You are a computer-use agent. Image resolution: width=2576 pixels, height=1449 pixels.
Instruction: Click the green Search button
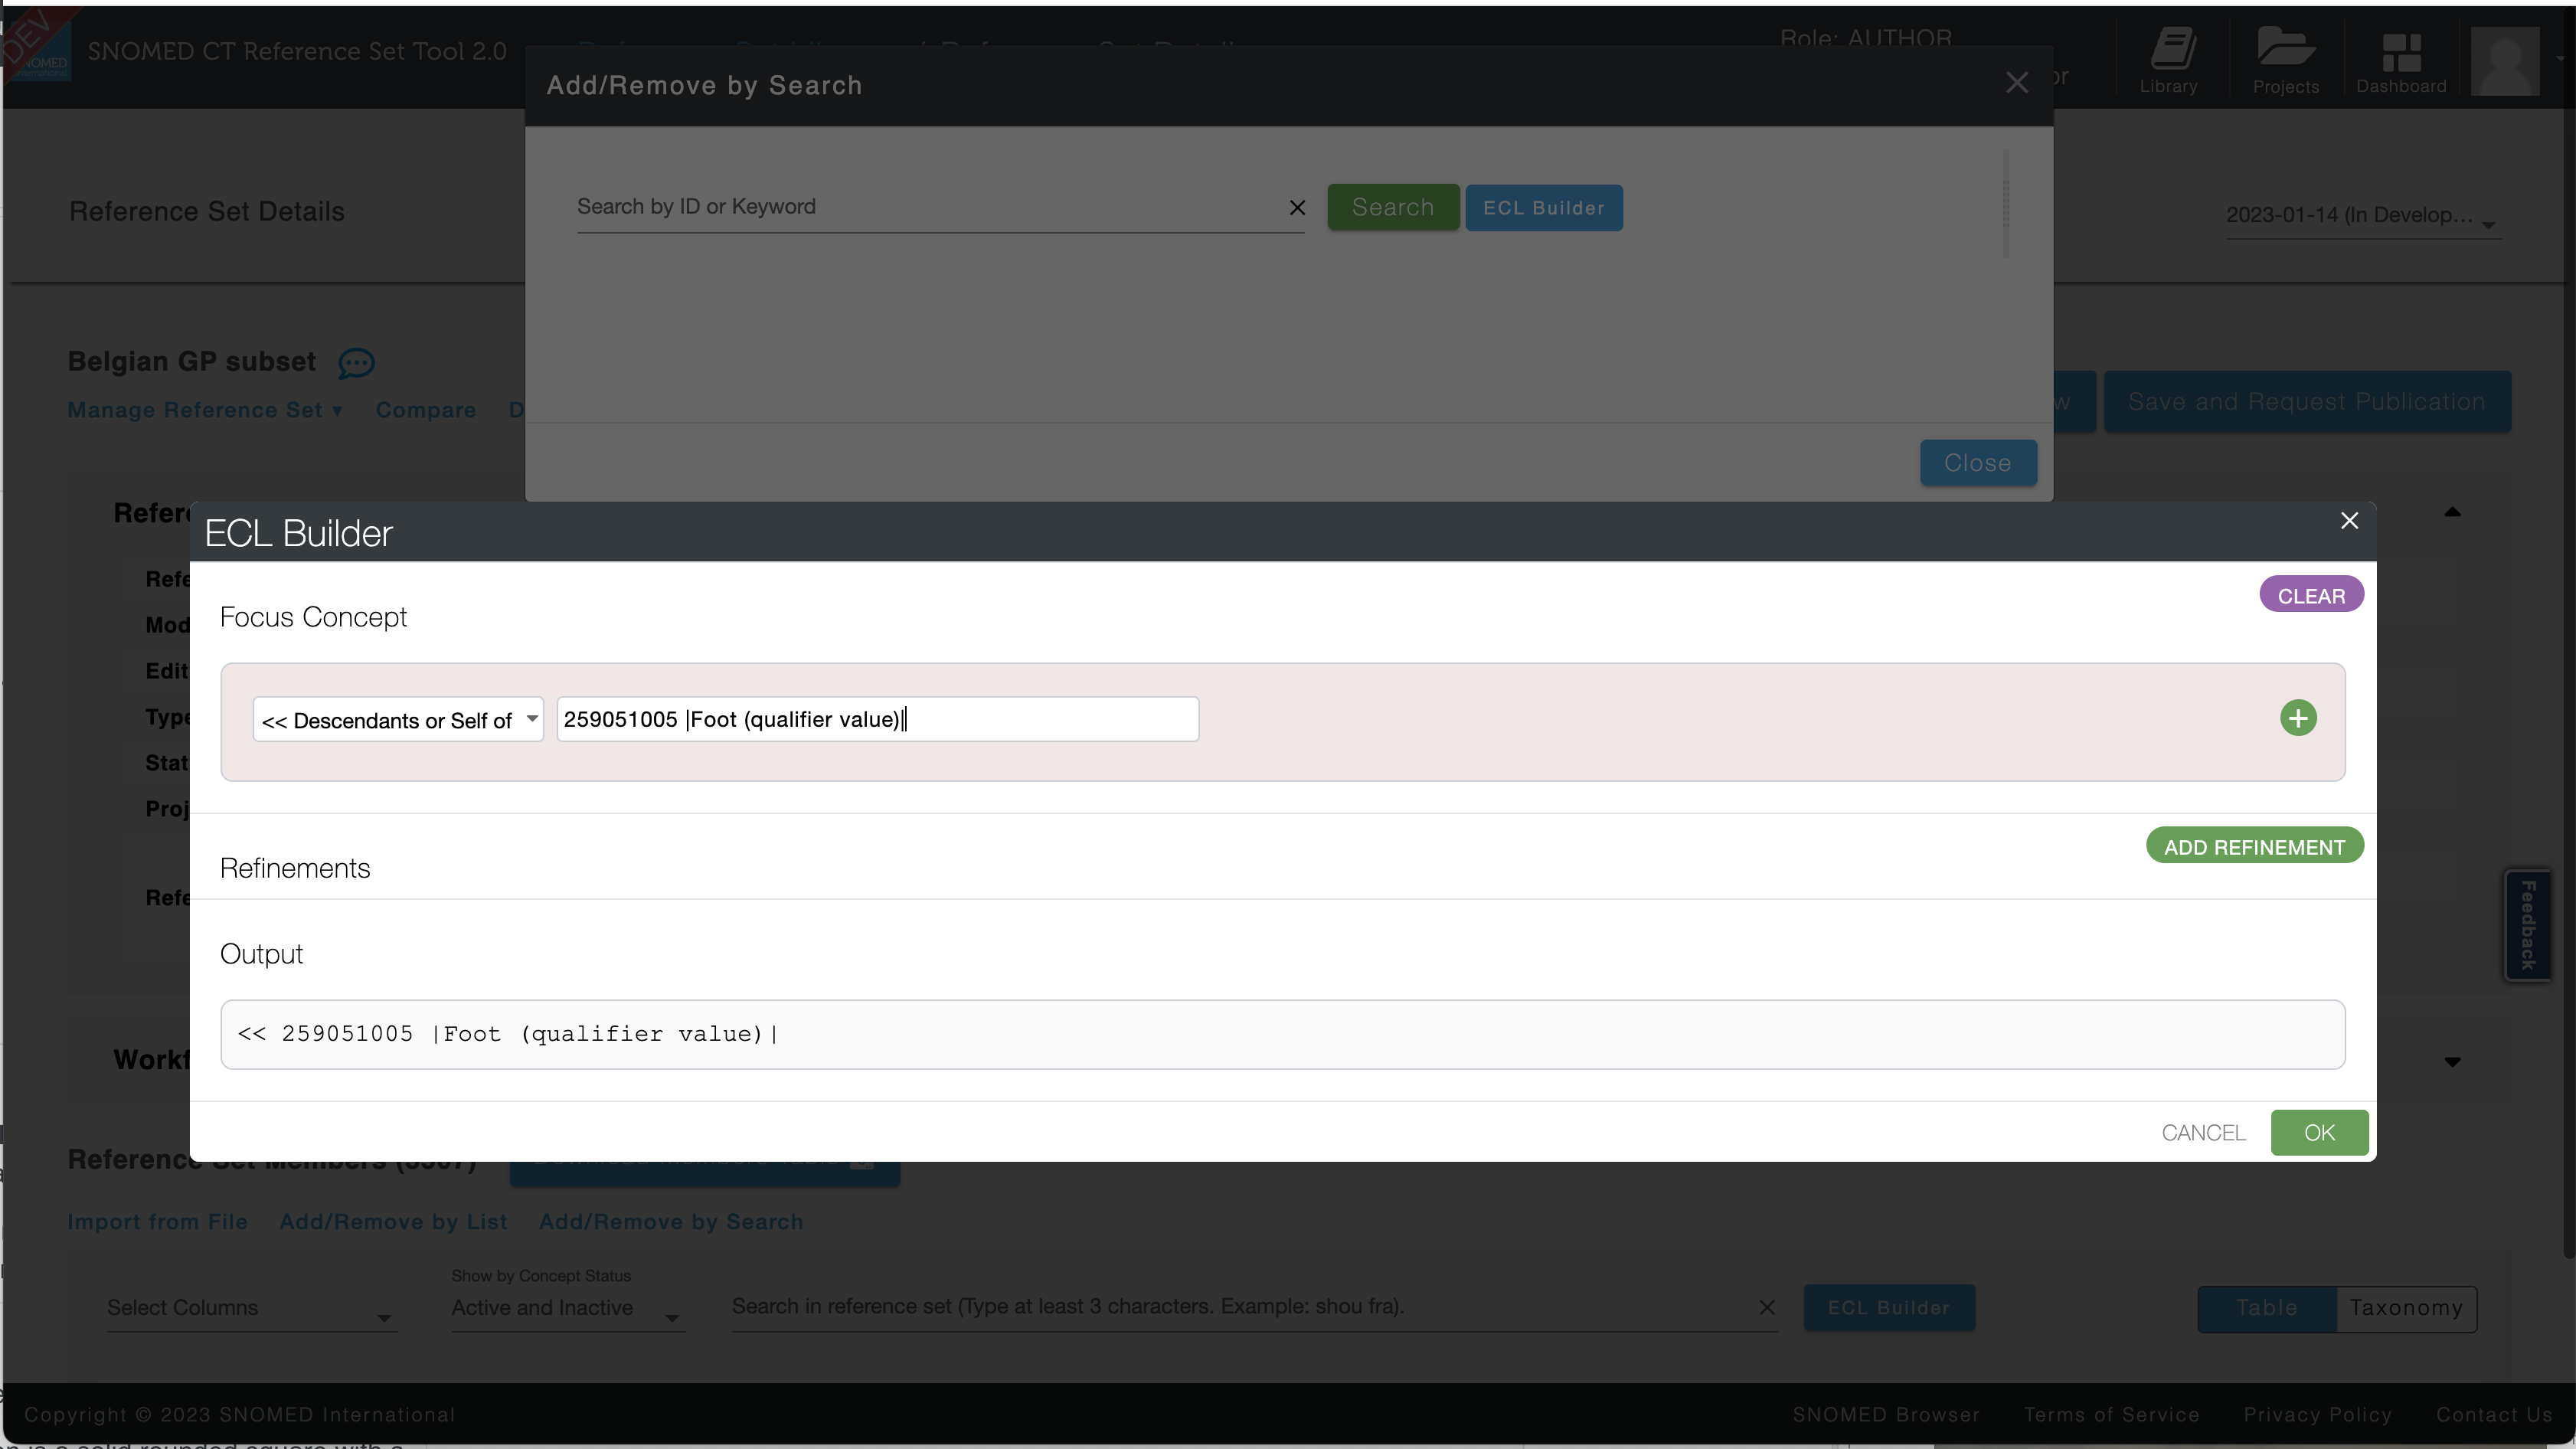[1393, 207]
